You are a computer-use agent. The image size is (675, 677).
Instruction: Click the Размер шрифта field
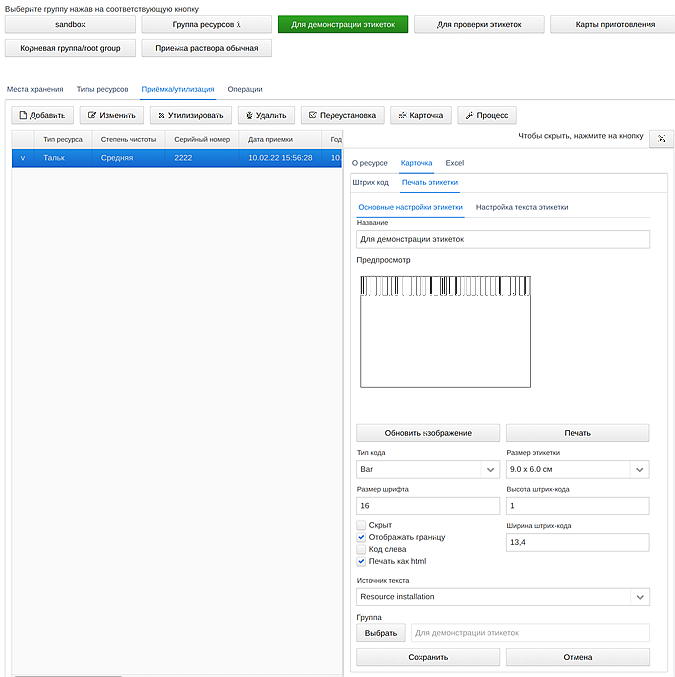click(428, 506)
